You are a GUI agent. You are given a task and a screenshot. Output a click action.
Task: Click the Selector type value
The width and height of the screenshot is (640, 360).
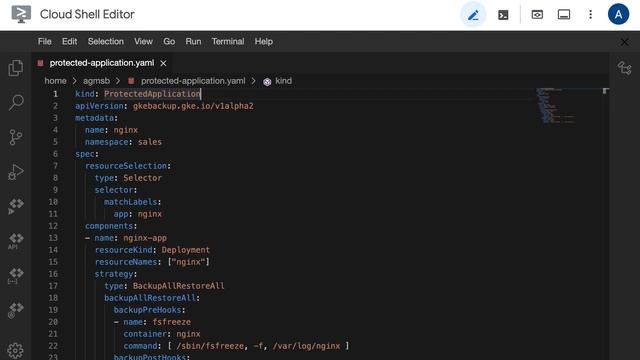(x=142, y=178)
